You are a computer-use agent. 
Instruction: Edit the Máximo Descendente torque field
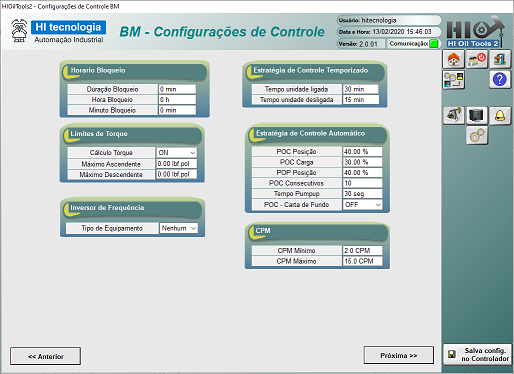[x=177, y=174]
